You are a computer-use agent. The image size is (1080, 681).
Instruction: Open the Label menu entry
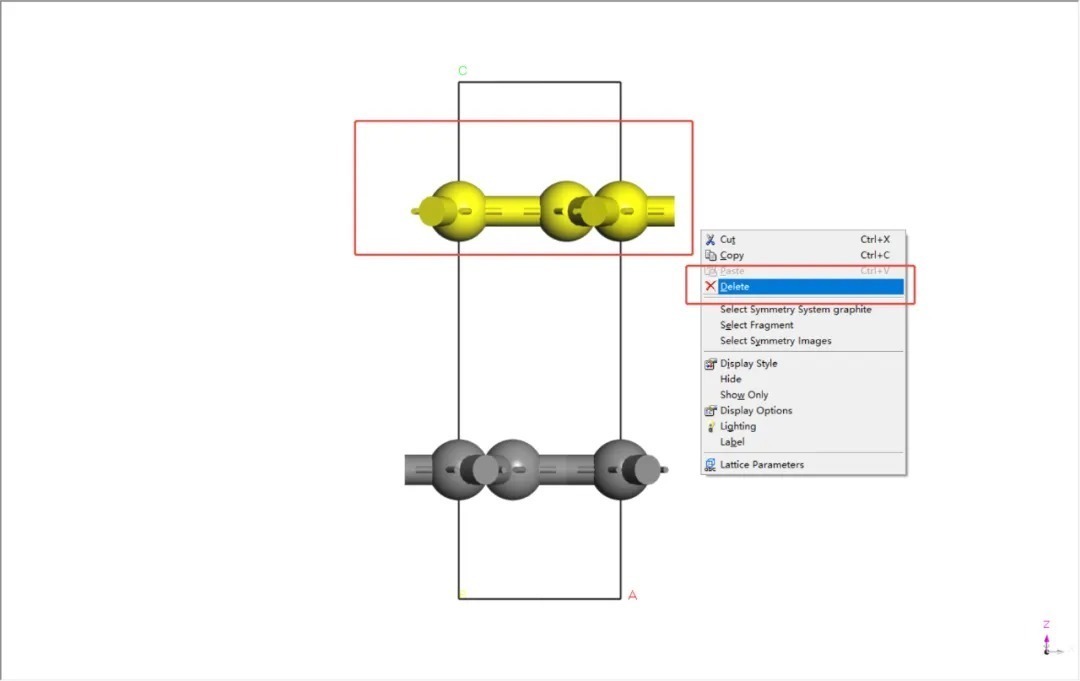click(732, 442)
